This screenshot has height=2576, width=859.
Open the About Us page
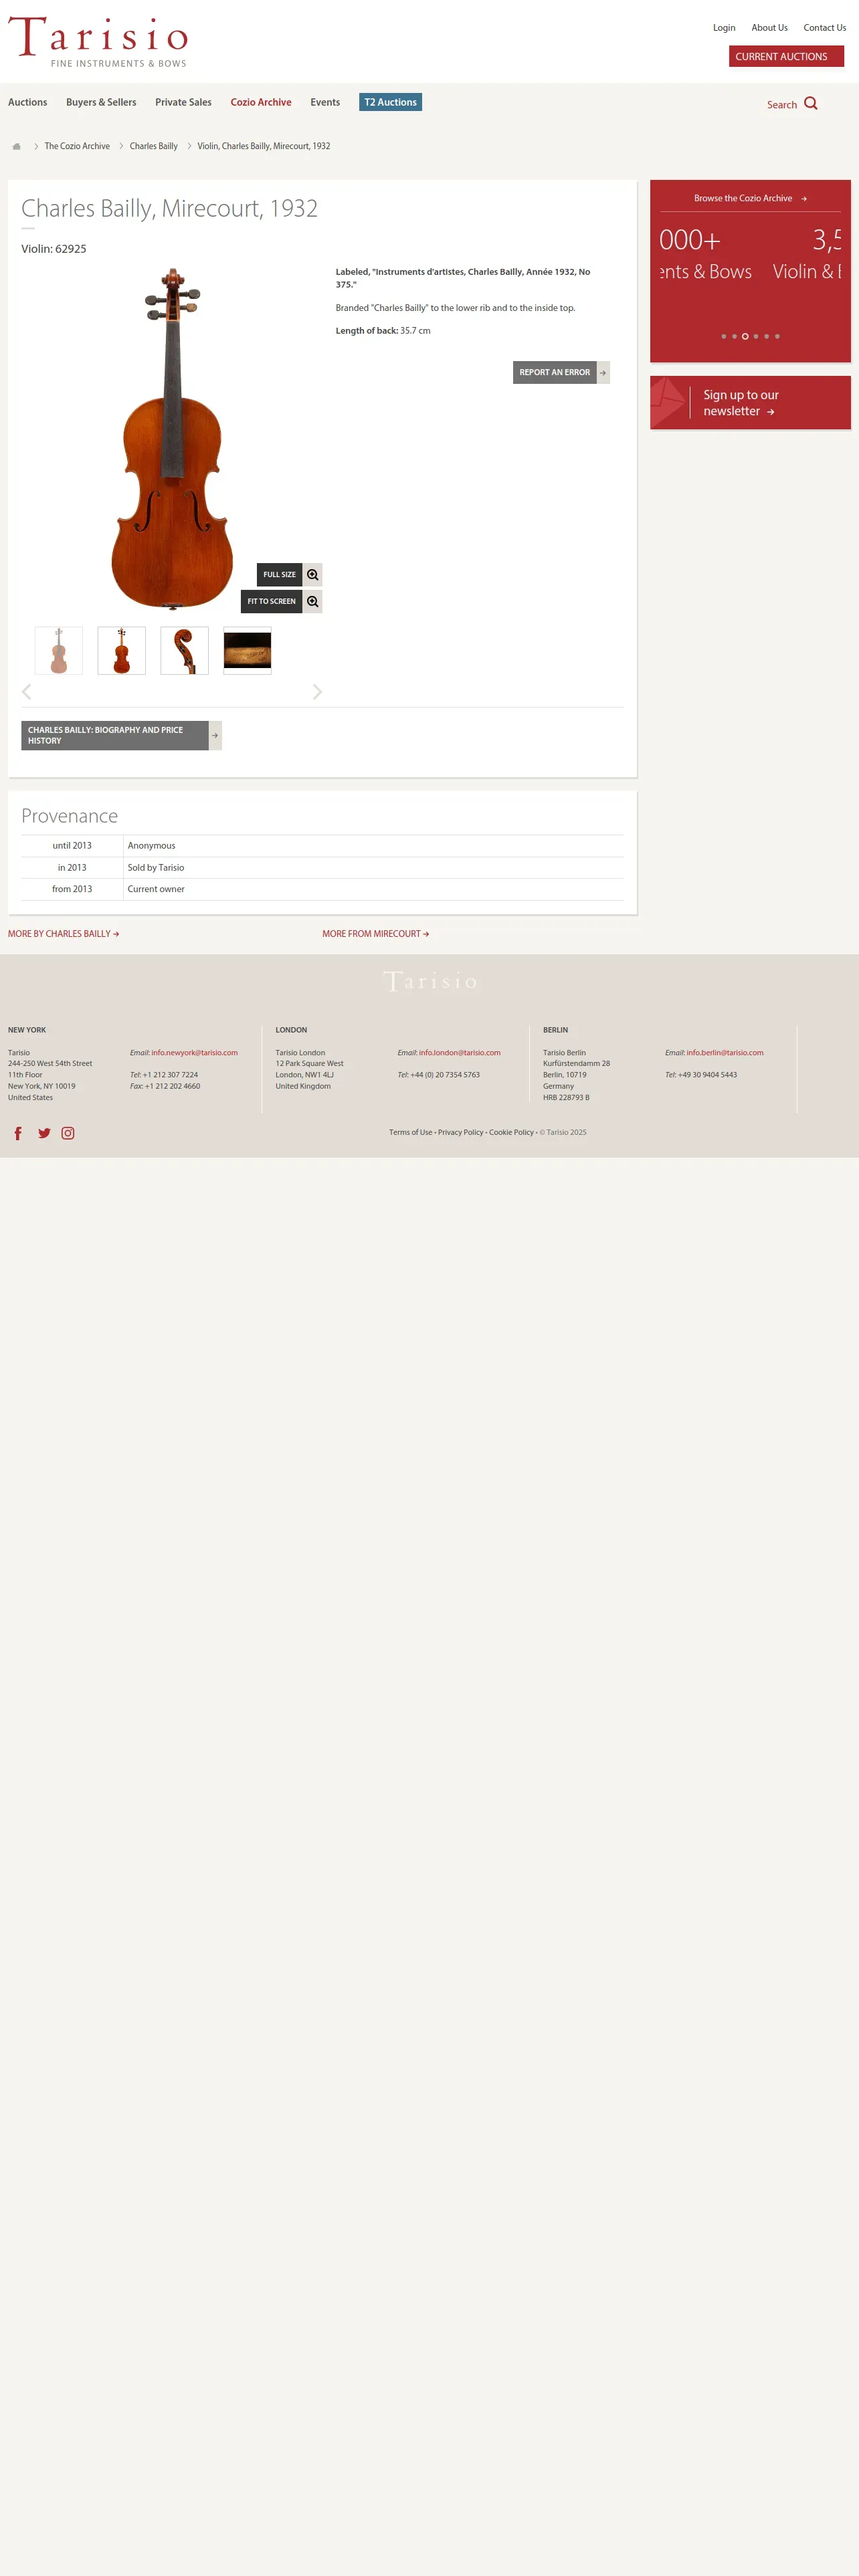pyautogui.click(x=770, y=28)
